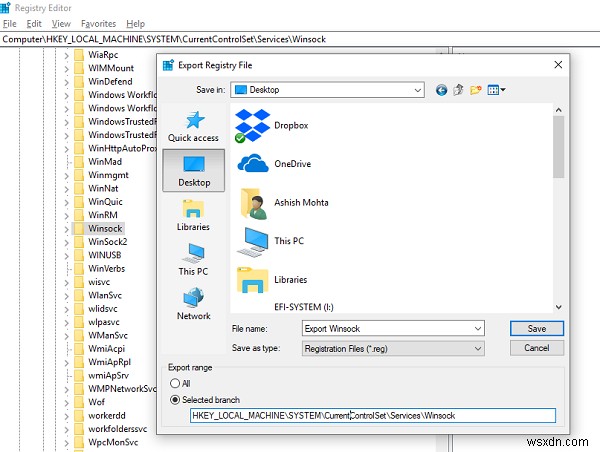The width and height of the screenshot is (600, 452).
Task: Click the WlanSvc folder icon in tree
Action: 79,295
